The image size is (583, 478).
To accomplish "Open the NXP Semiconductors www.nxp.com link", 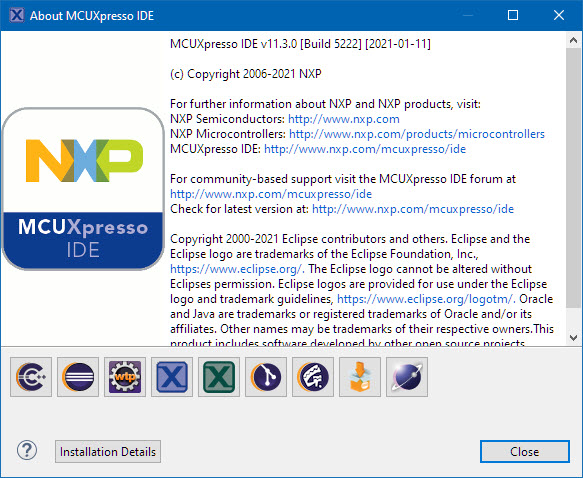I will pos(344,119).
